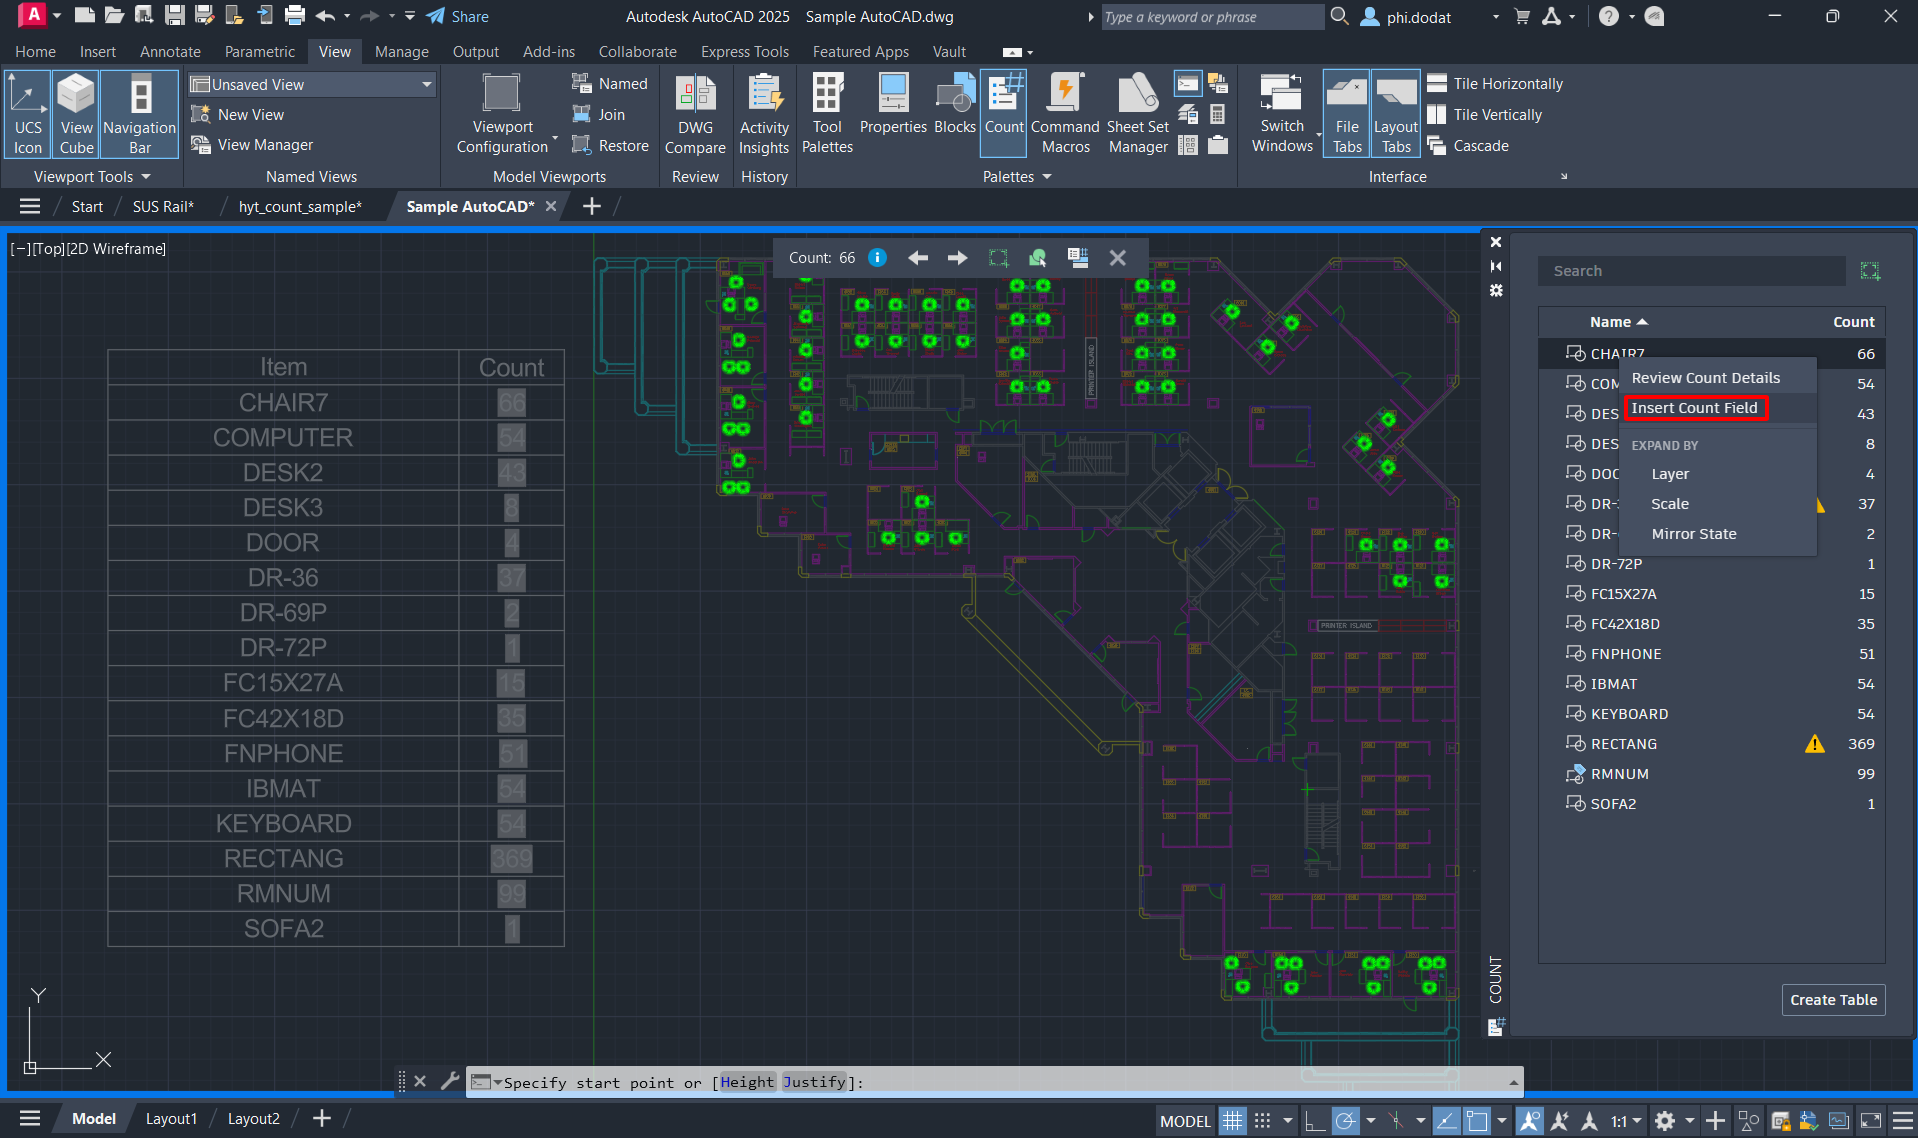Screen dimensions: 1918x1138
Task: Click the Plot printer icon
Action: (x=294, y=16)
